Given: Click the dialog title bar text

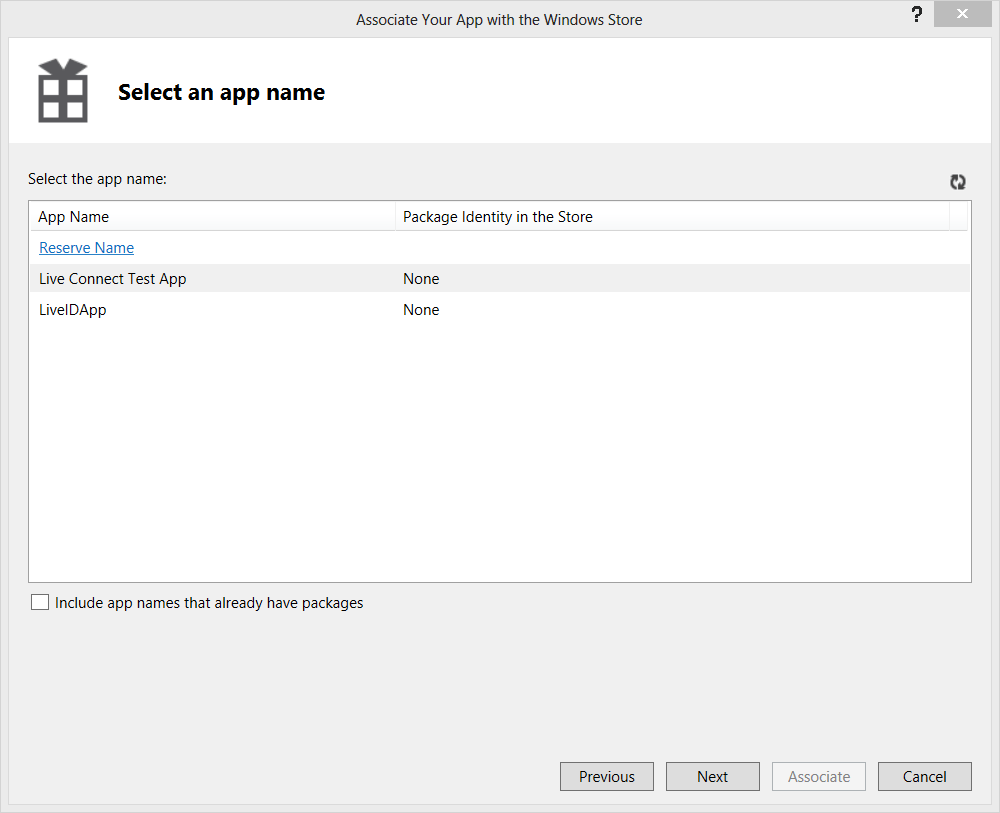Looking at the screenshot, I should pyautogui.click(x=499, y=20).
